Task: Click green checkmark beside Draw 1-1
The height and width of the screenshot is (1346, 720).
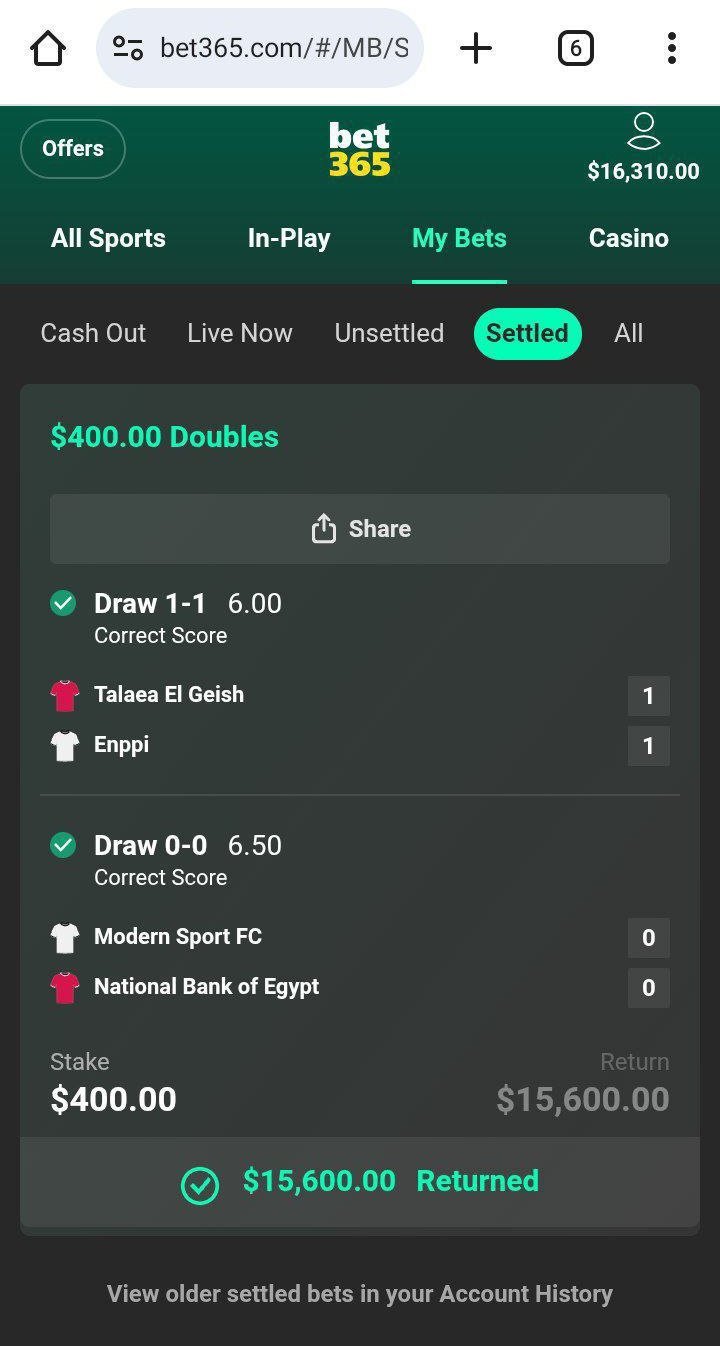Action: (63, 603)
